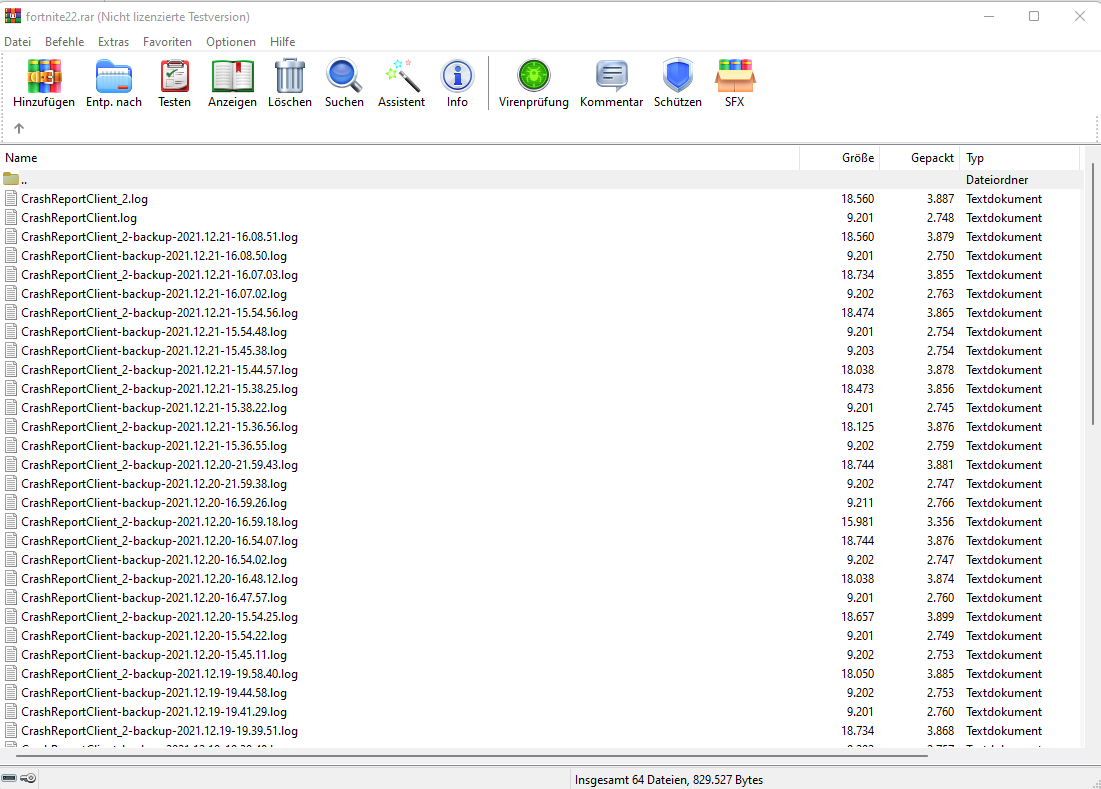Open the Extras menu

pyautogui.click(x=113, y=41)
